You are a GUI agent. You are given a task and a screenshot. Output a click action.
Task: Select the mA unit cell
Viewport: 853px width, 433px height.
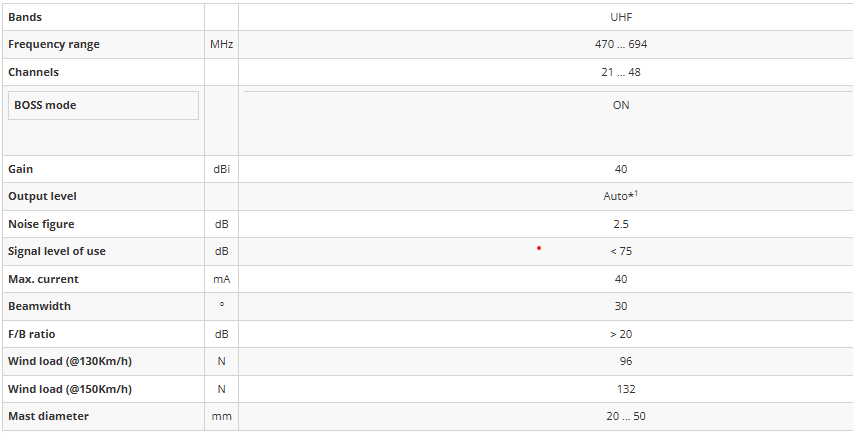click(x=221, y=279)
